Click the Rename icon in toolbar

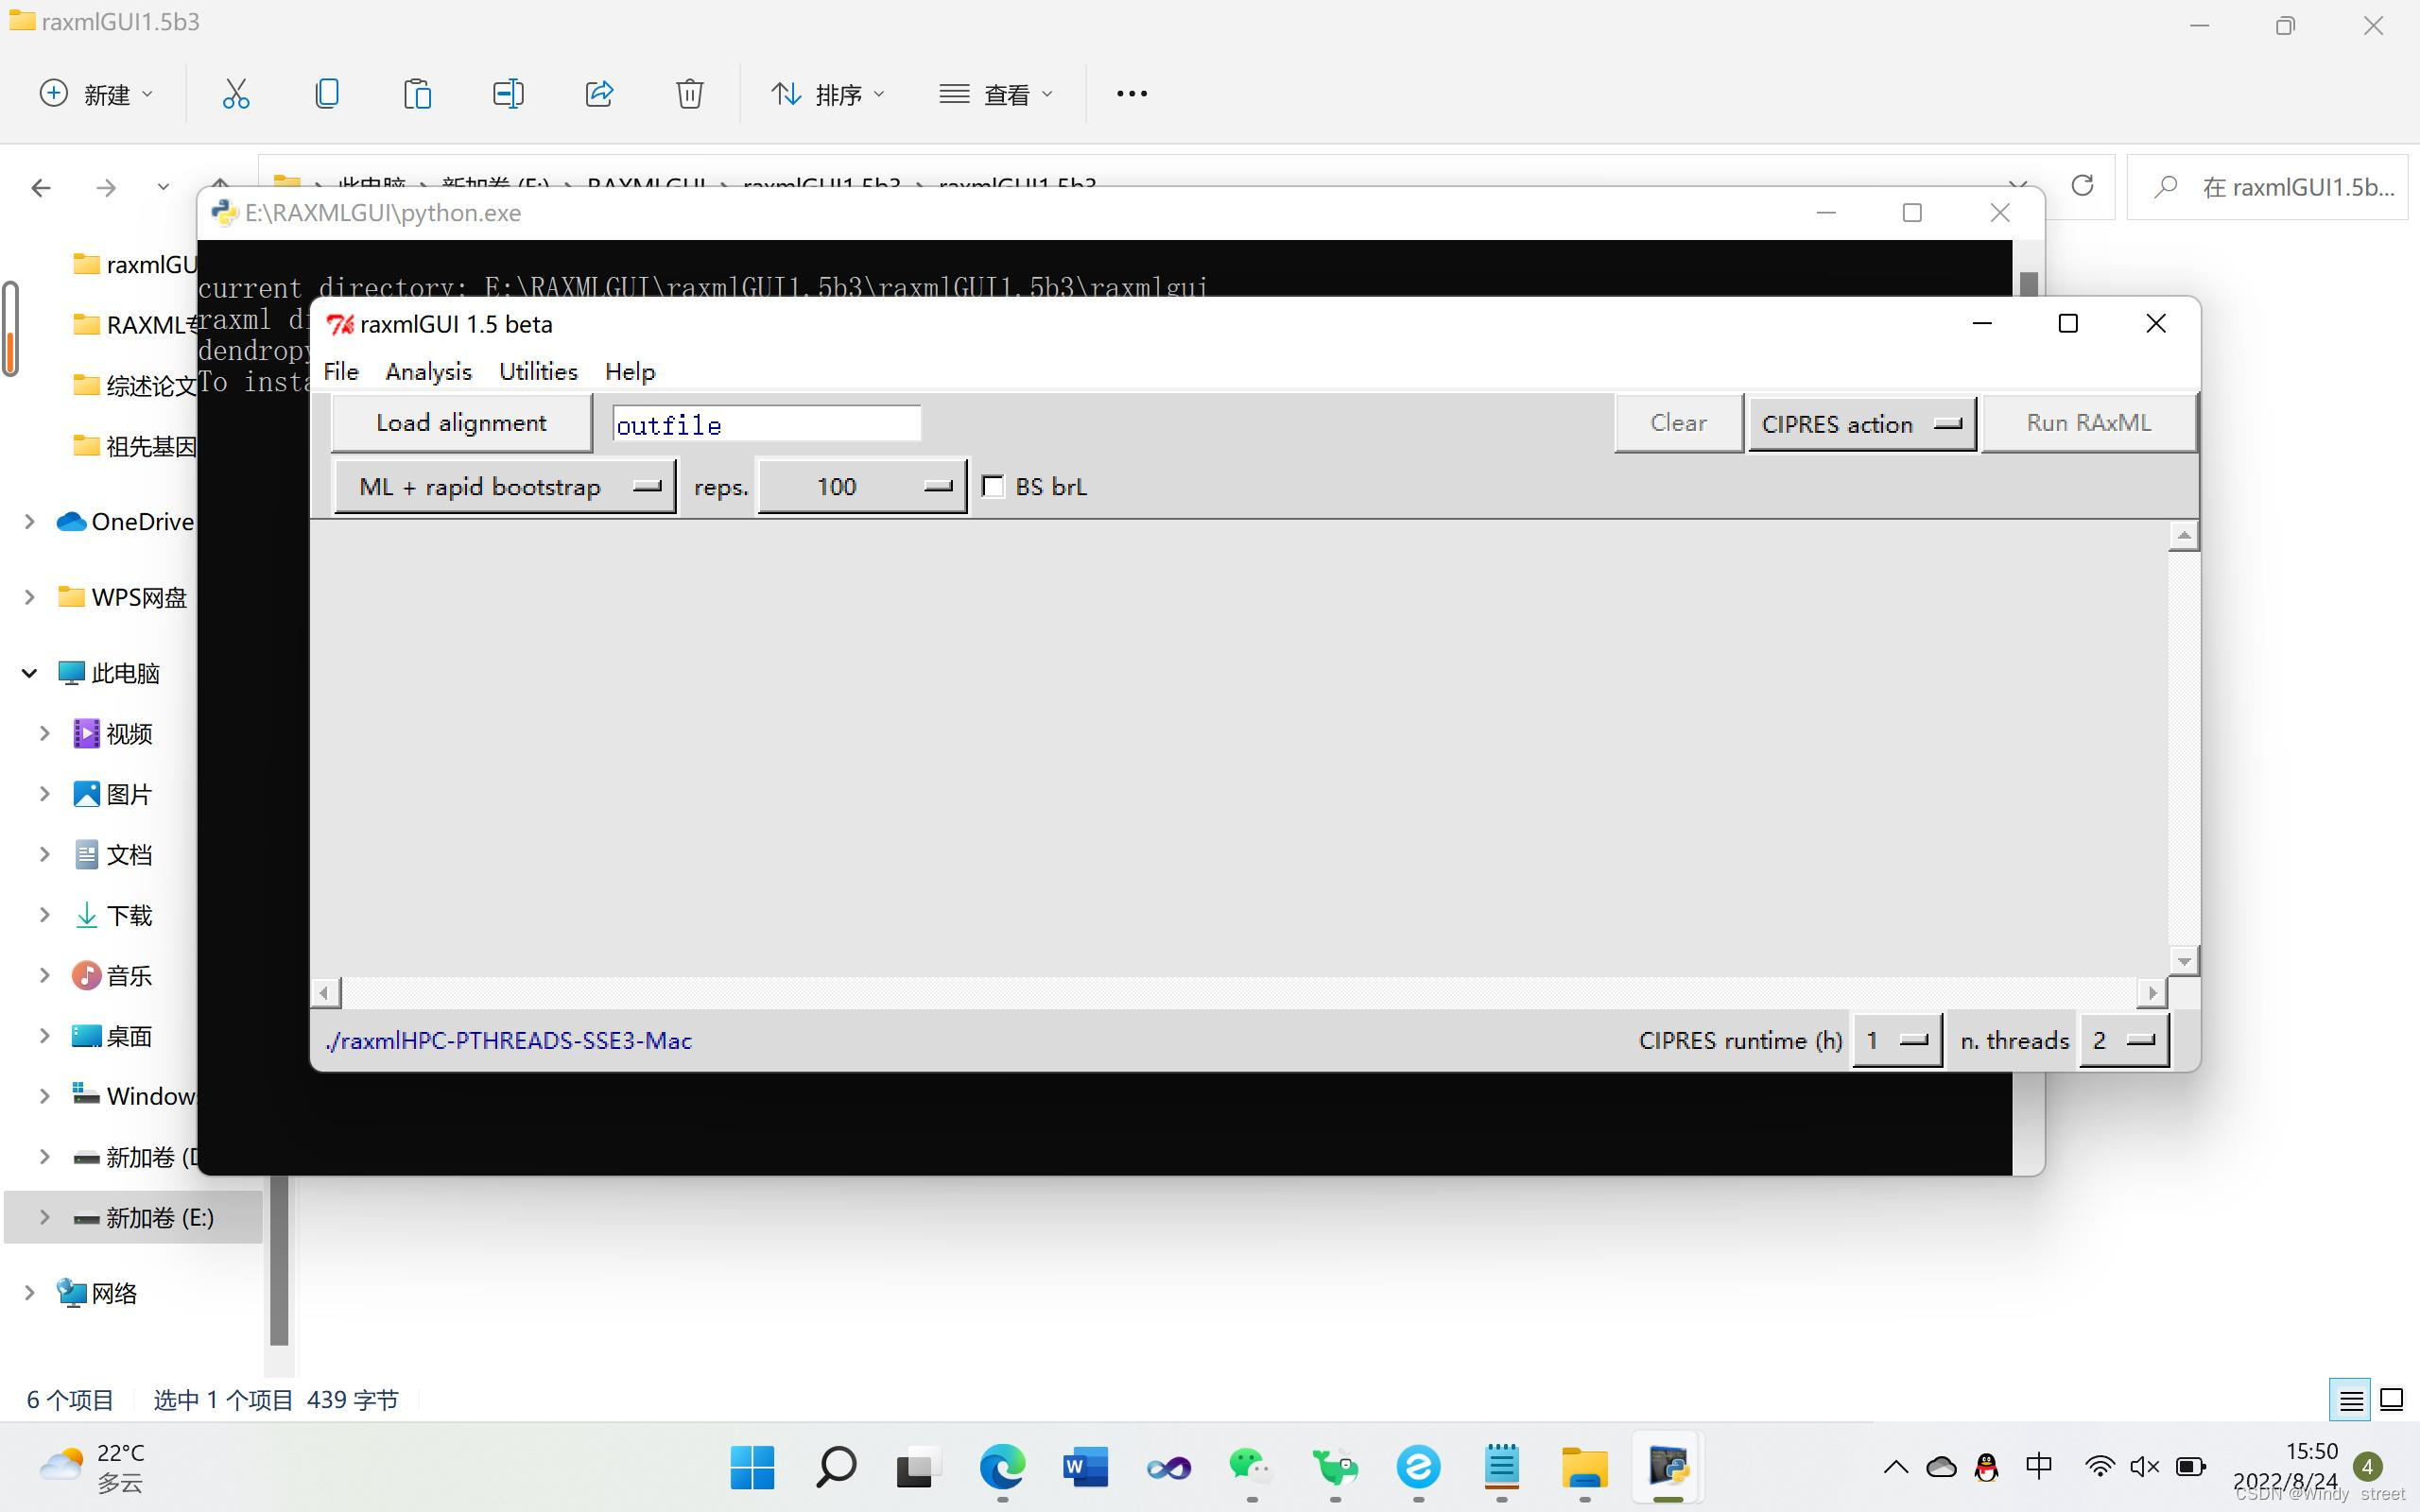[508, 94]
